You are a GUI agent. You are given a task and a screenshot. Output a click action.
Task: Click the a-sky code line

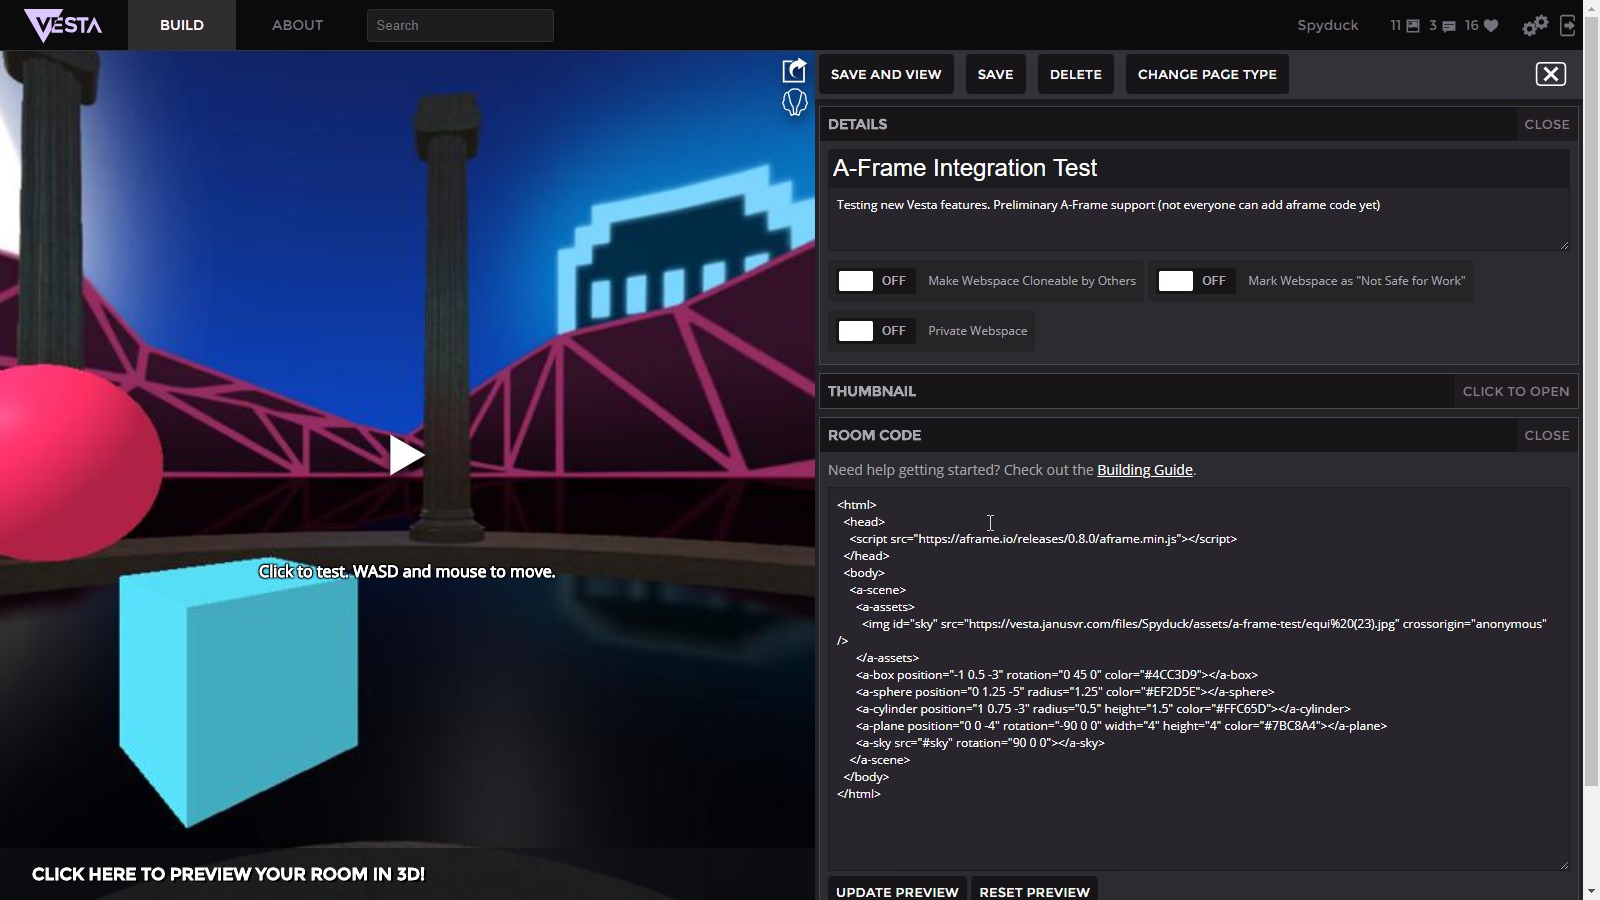[980, 743]
